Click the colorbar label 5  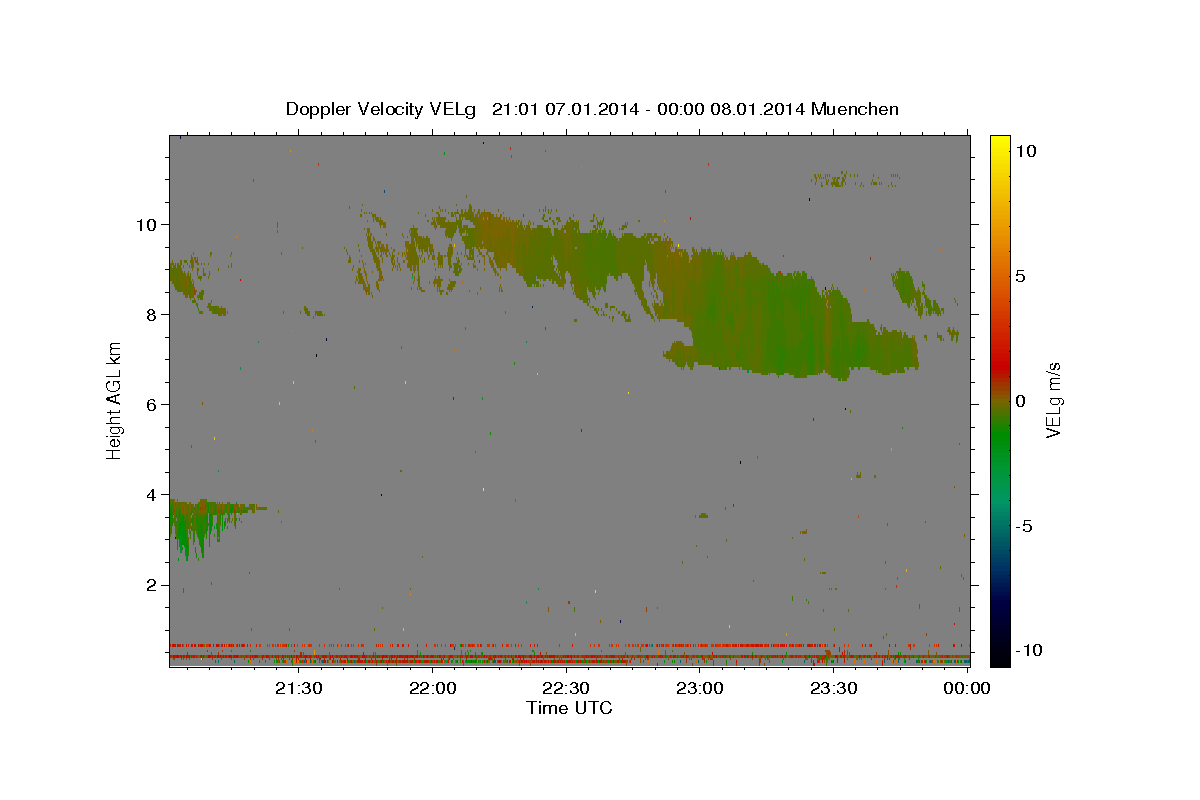[x=1020, y=276]
